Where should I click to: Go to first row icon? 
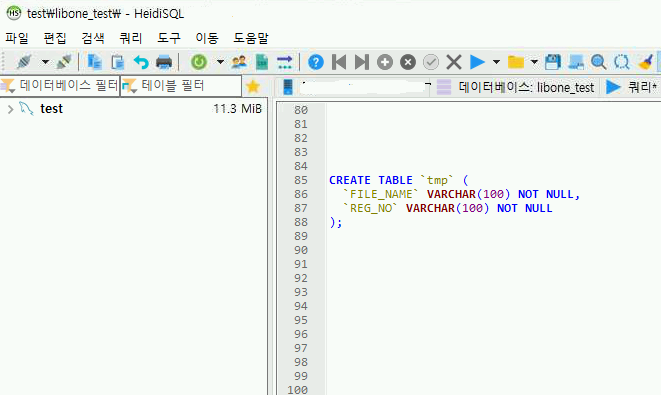339,62
